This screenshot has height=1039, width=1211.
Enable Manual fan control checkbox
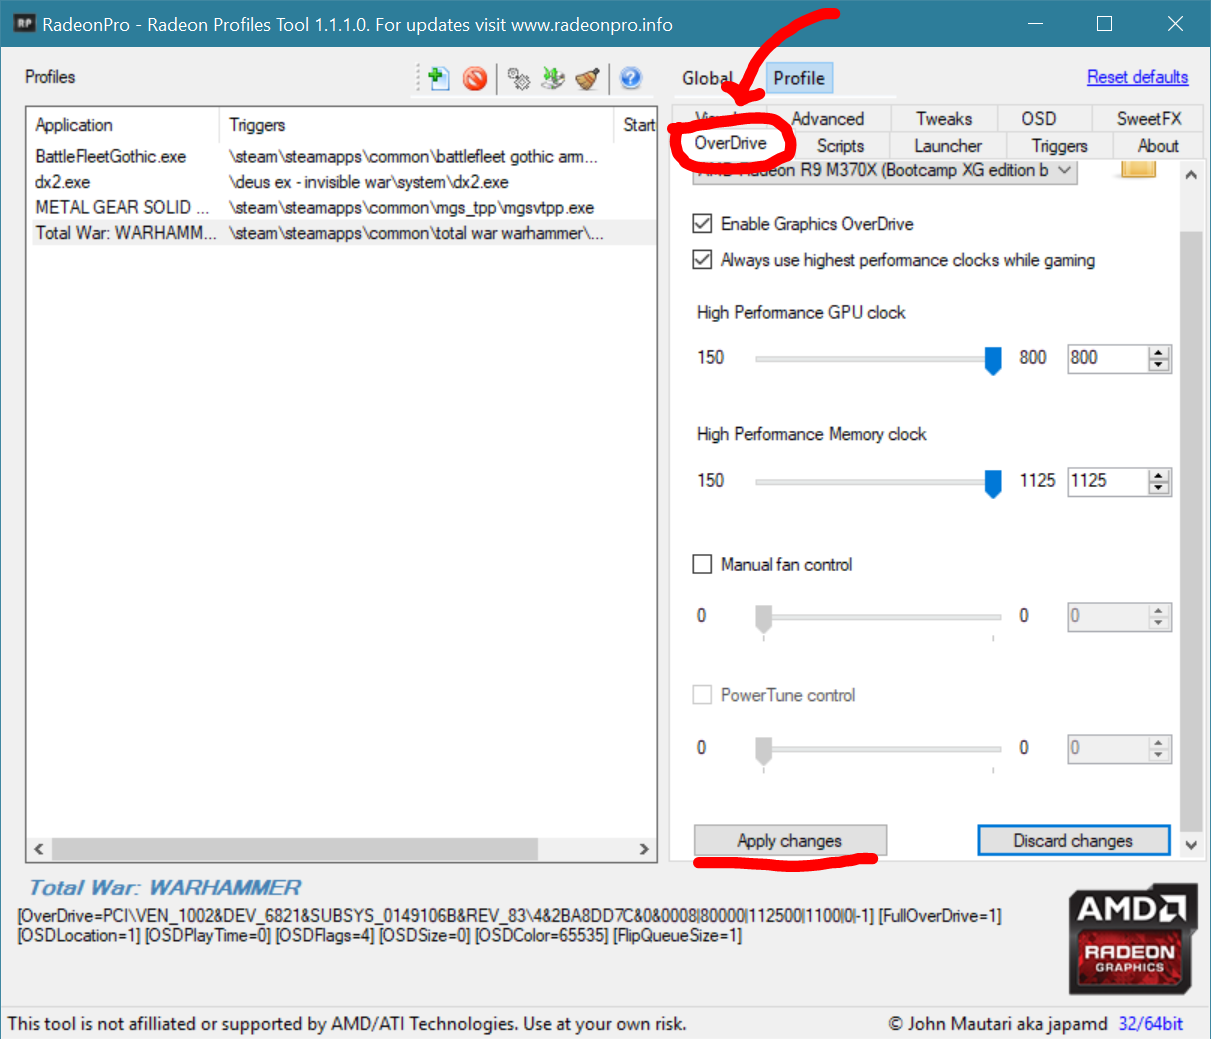pyautogui.click(x=702, y=564)
